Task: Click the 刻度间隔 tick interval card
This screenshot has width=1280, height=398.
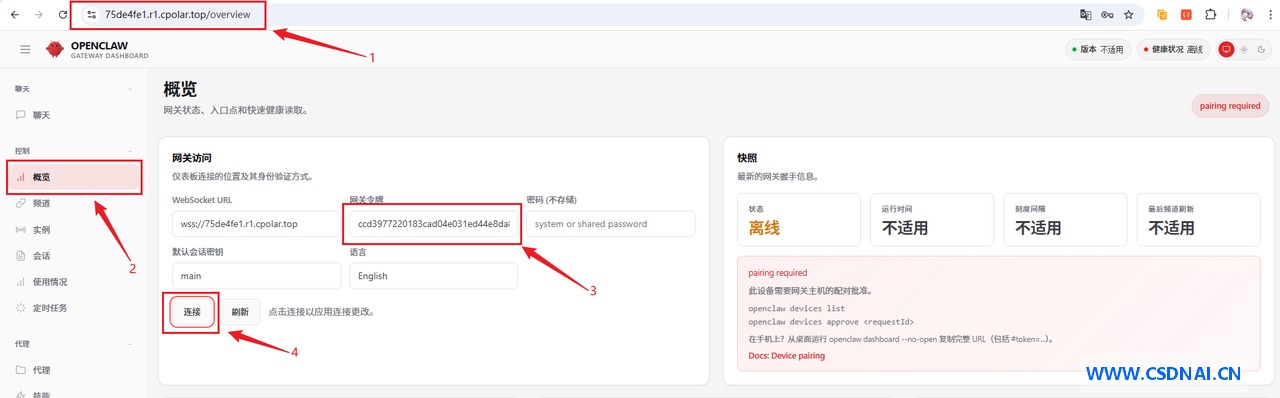Action: point(1066,220)
